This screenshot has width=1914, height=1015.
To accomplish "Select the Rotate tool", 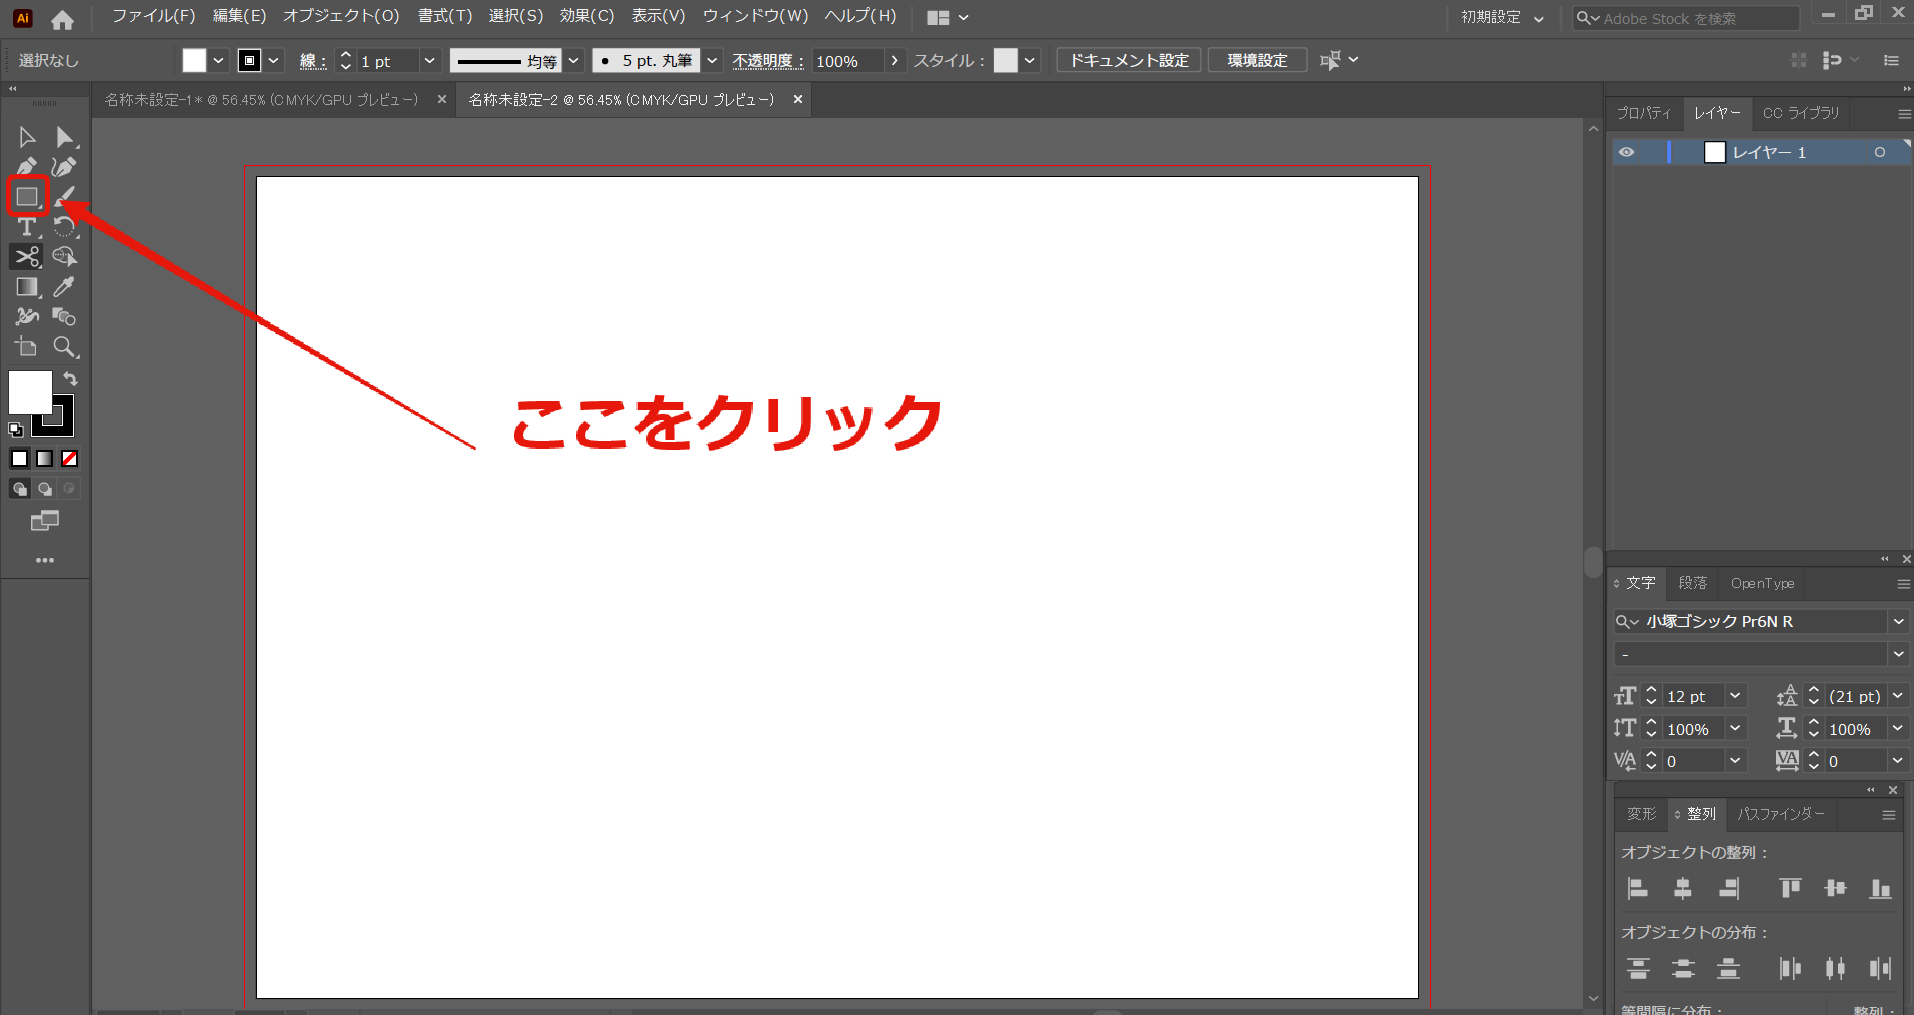I will pyautogui.click(x=65, y=227).
